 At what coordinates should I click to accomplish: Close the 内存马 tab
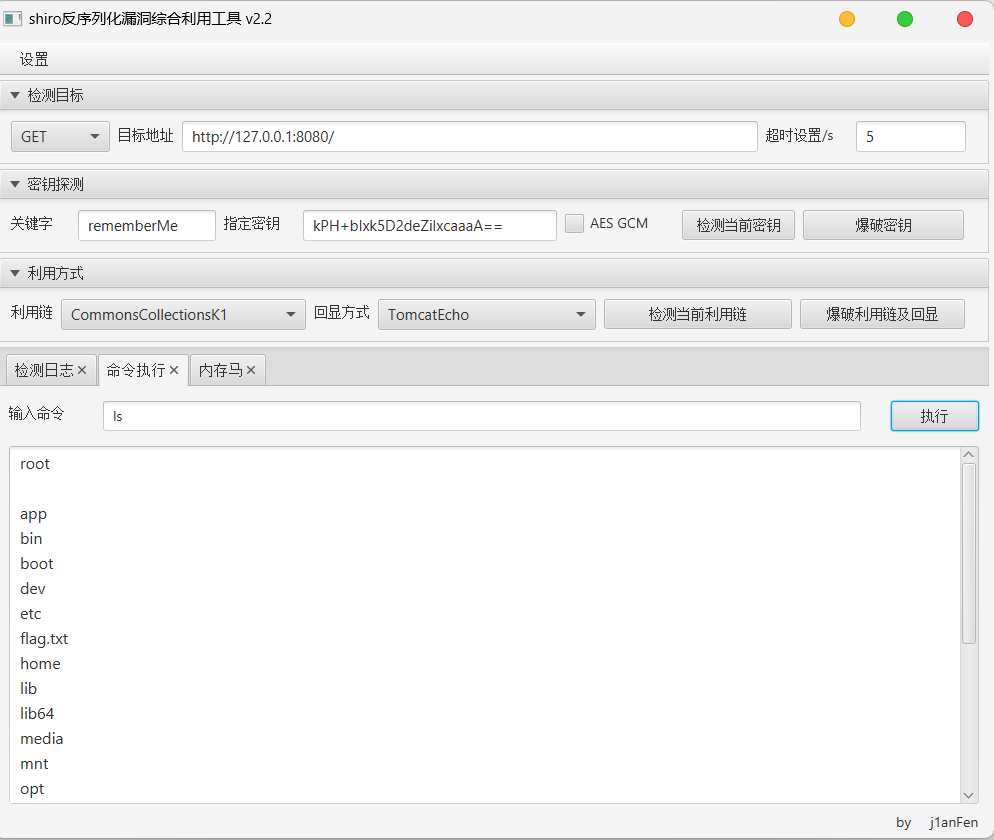pos(251,370)
